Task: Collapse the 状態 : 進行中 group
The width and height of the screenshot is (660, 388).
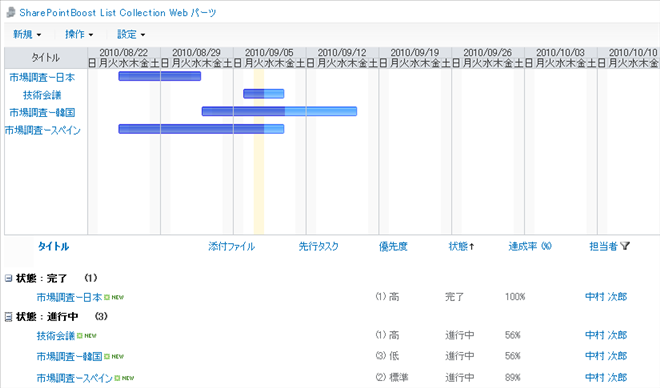Action: pos(8,316)
